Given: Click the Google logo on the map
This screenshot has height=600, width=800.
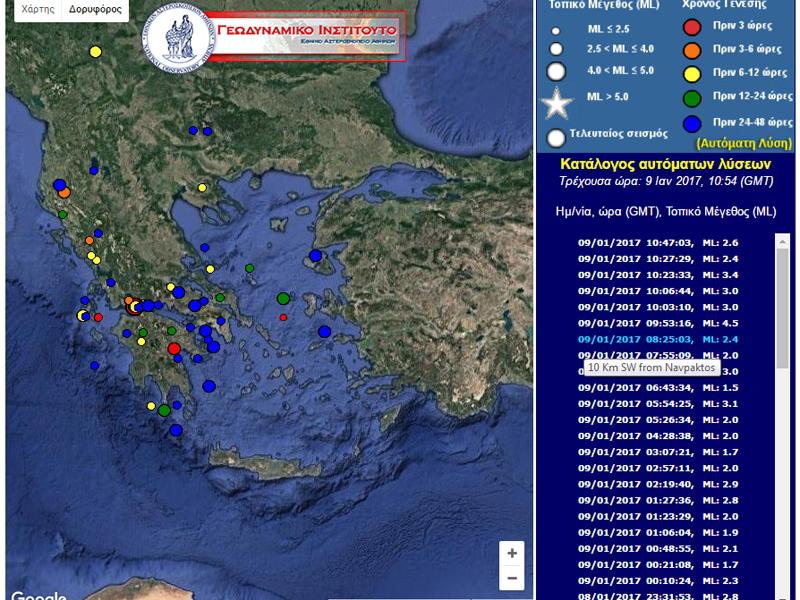Looking at the screenshot, I should (x=38, y=595).
